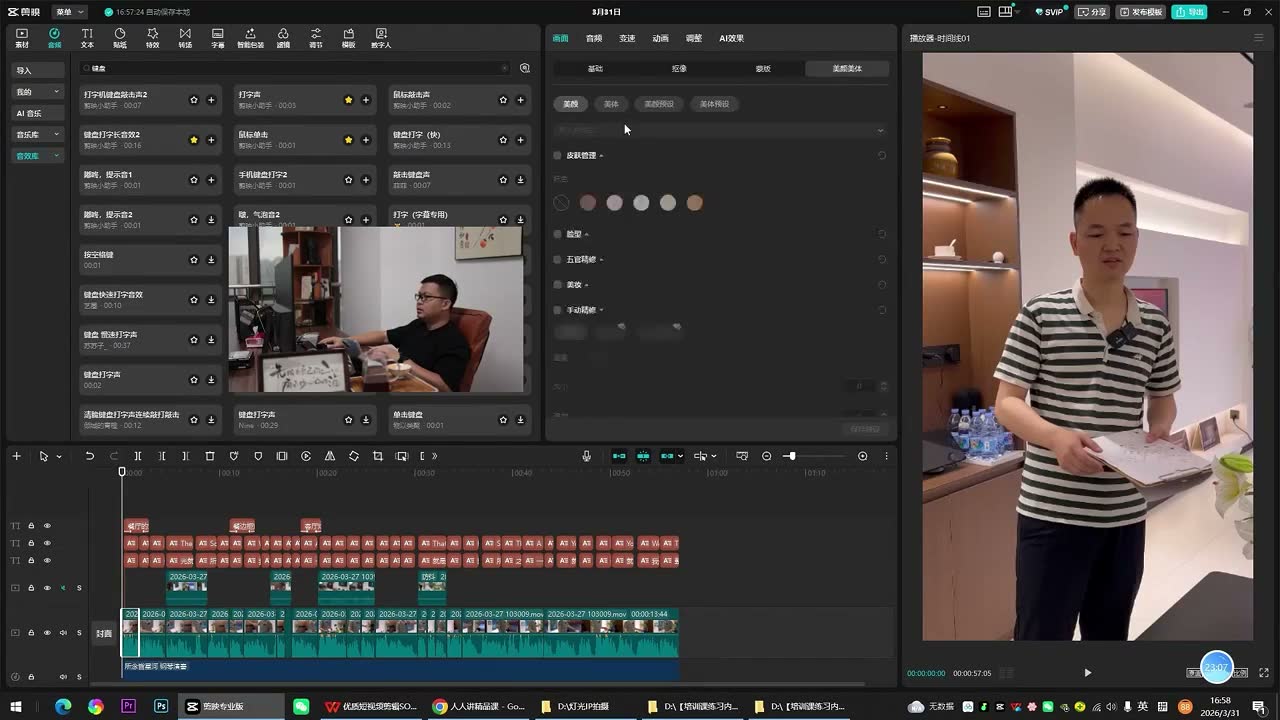The image size is (1280, 720).
Task: Click the microphone record voiceover icon
Action: pos(587,456)
